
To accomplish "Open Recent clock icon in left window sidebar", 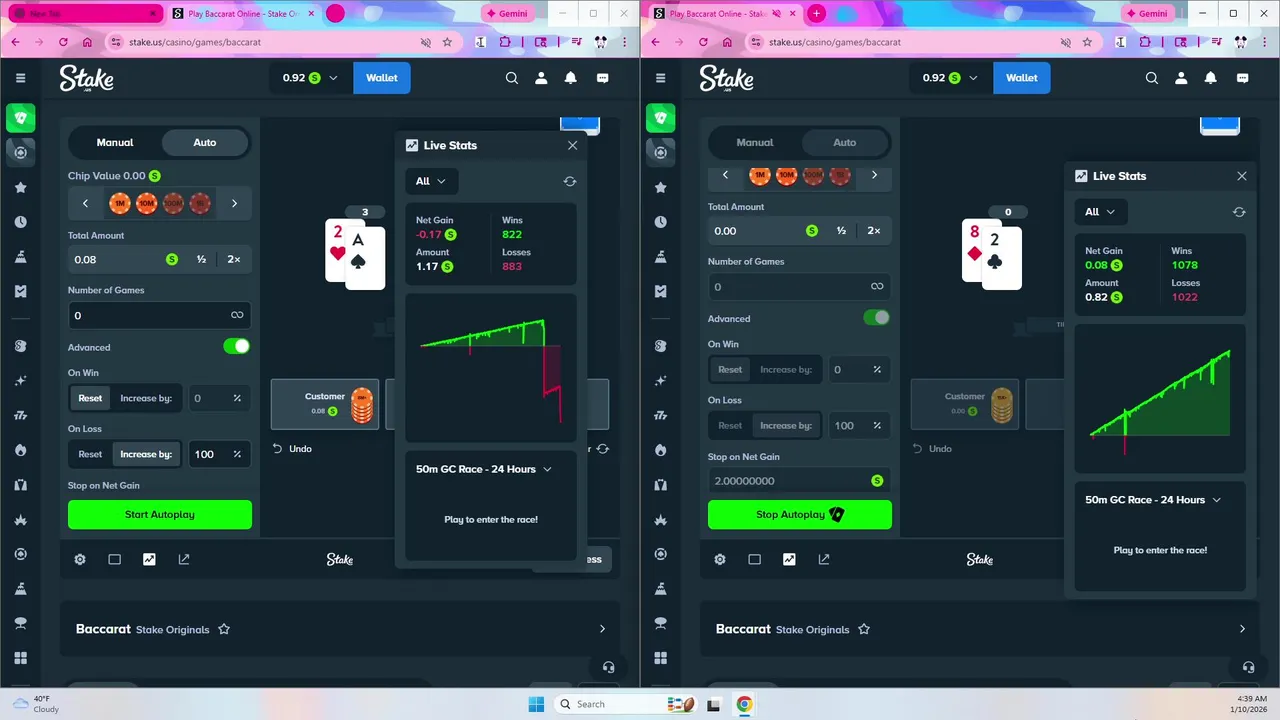I will [x=20, y=222].
